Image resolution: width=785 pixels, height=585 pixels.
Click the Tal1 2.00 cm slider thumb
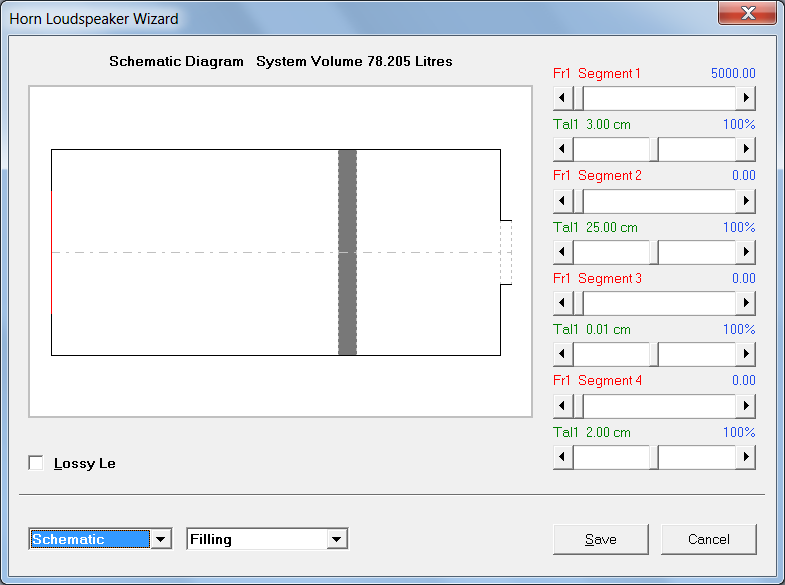pyautogui.click(x=654, y=456)
